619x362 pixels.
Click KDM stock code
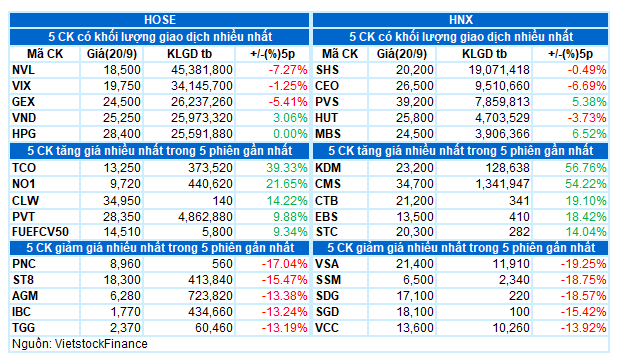point(328,168)
